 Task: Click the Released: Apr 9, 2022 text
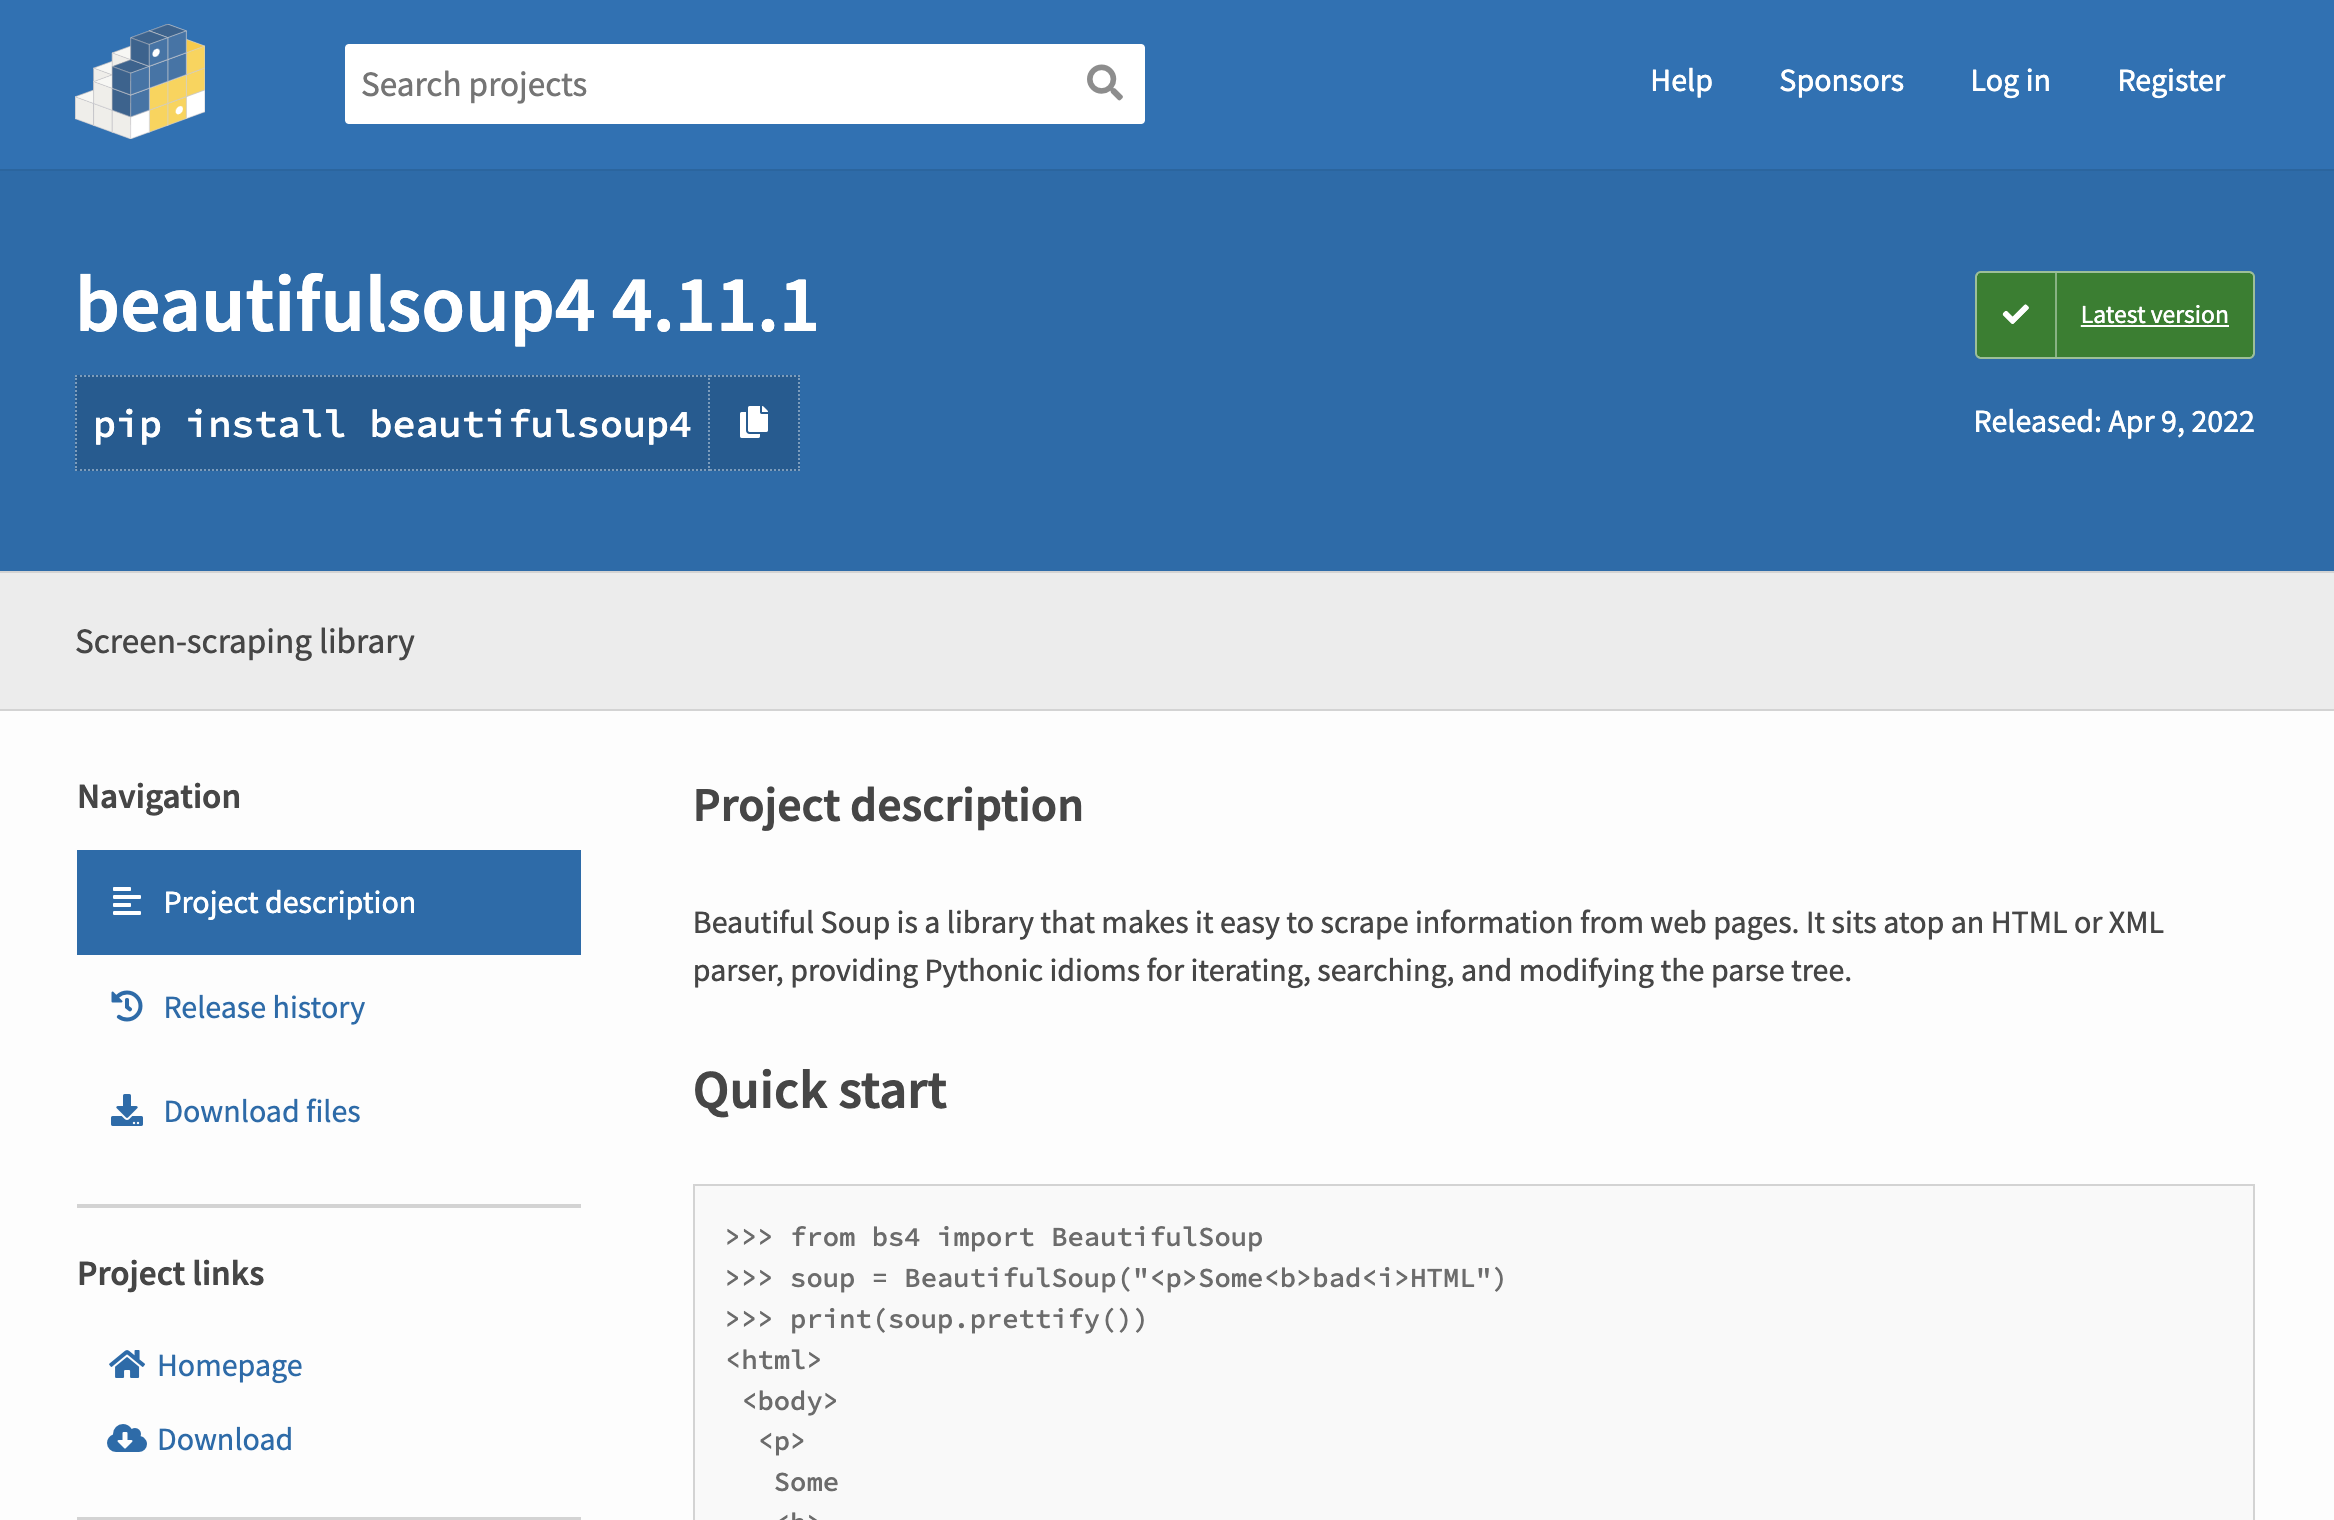[x=2113, y=422]
